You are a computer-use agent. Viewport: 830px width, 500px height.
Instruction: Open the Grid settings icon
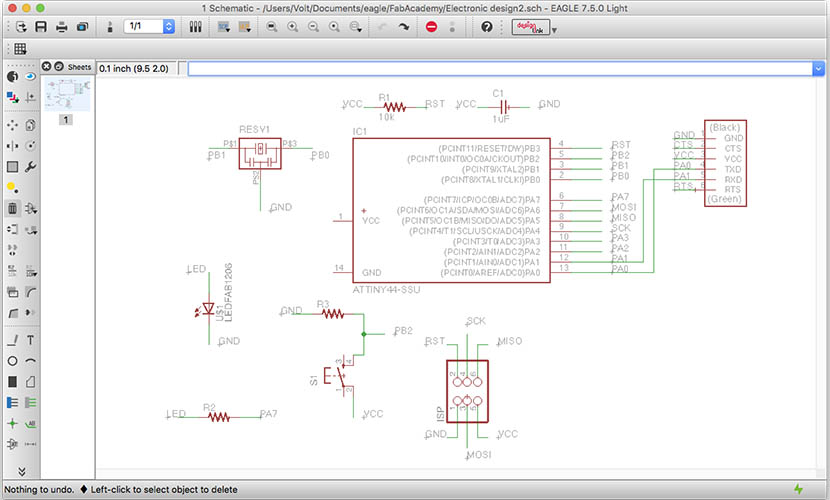(x=20, y=49)
